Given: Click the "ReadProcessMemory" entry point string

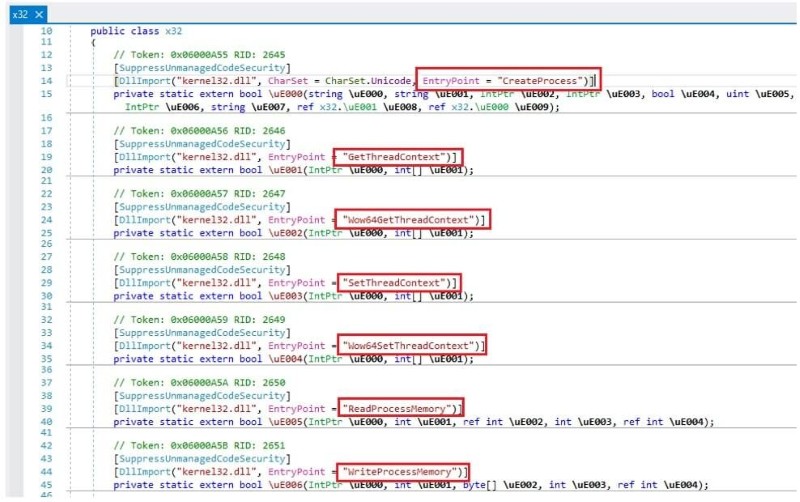Looking at the screenshot, I should [398, 409].
